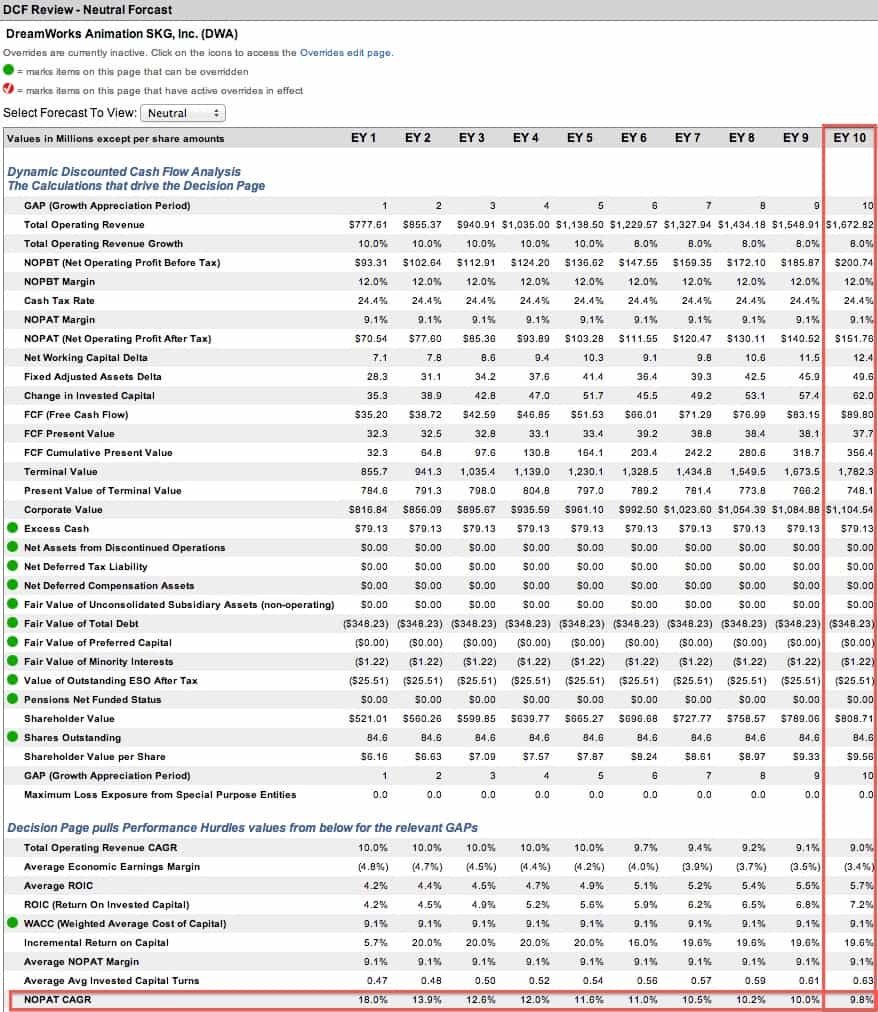Click the Average Economic Earnings Margin label
This screenshot has height=1012, width=878.
(112, 867)
